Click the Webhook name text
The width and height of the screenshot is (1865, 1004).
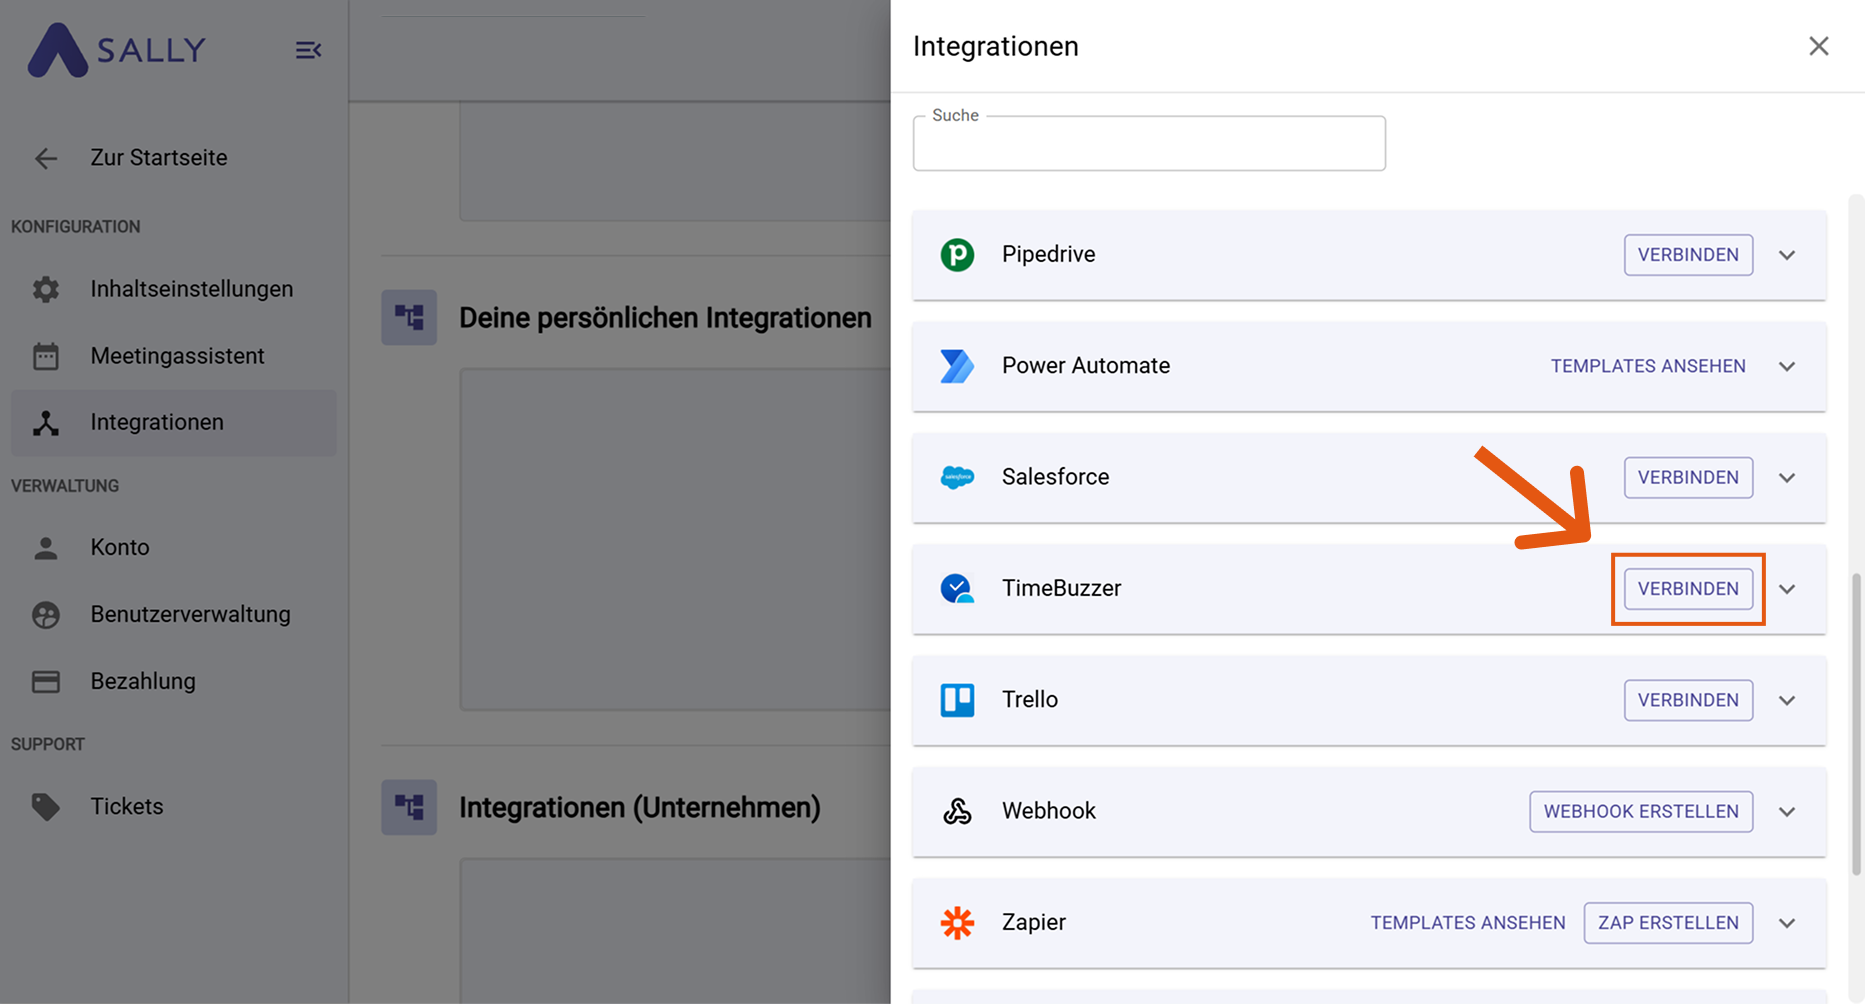pyautogui.click(x=1049, y=811)
